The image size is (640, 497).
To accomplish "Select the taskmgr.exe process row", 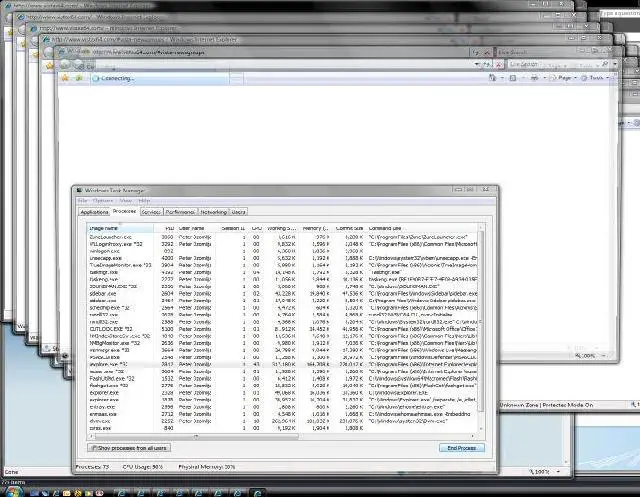I will (282, 272).
